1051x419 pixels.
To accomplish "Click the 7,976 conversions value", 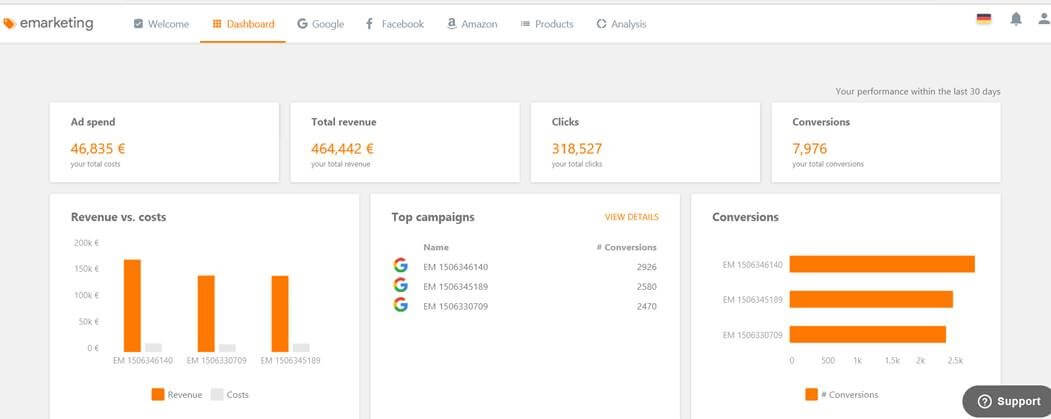I will (x=810, y=149).
